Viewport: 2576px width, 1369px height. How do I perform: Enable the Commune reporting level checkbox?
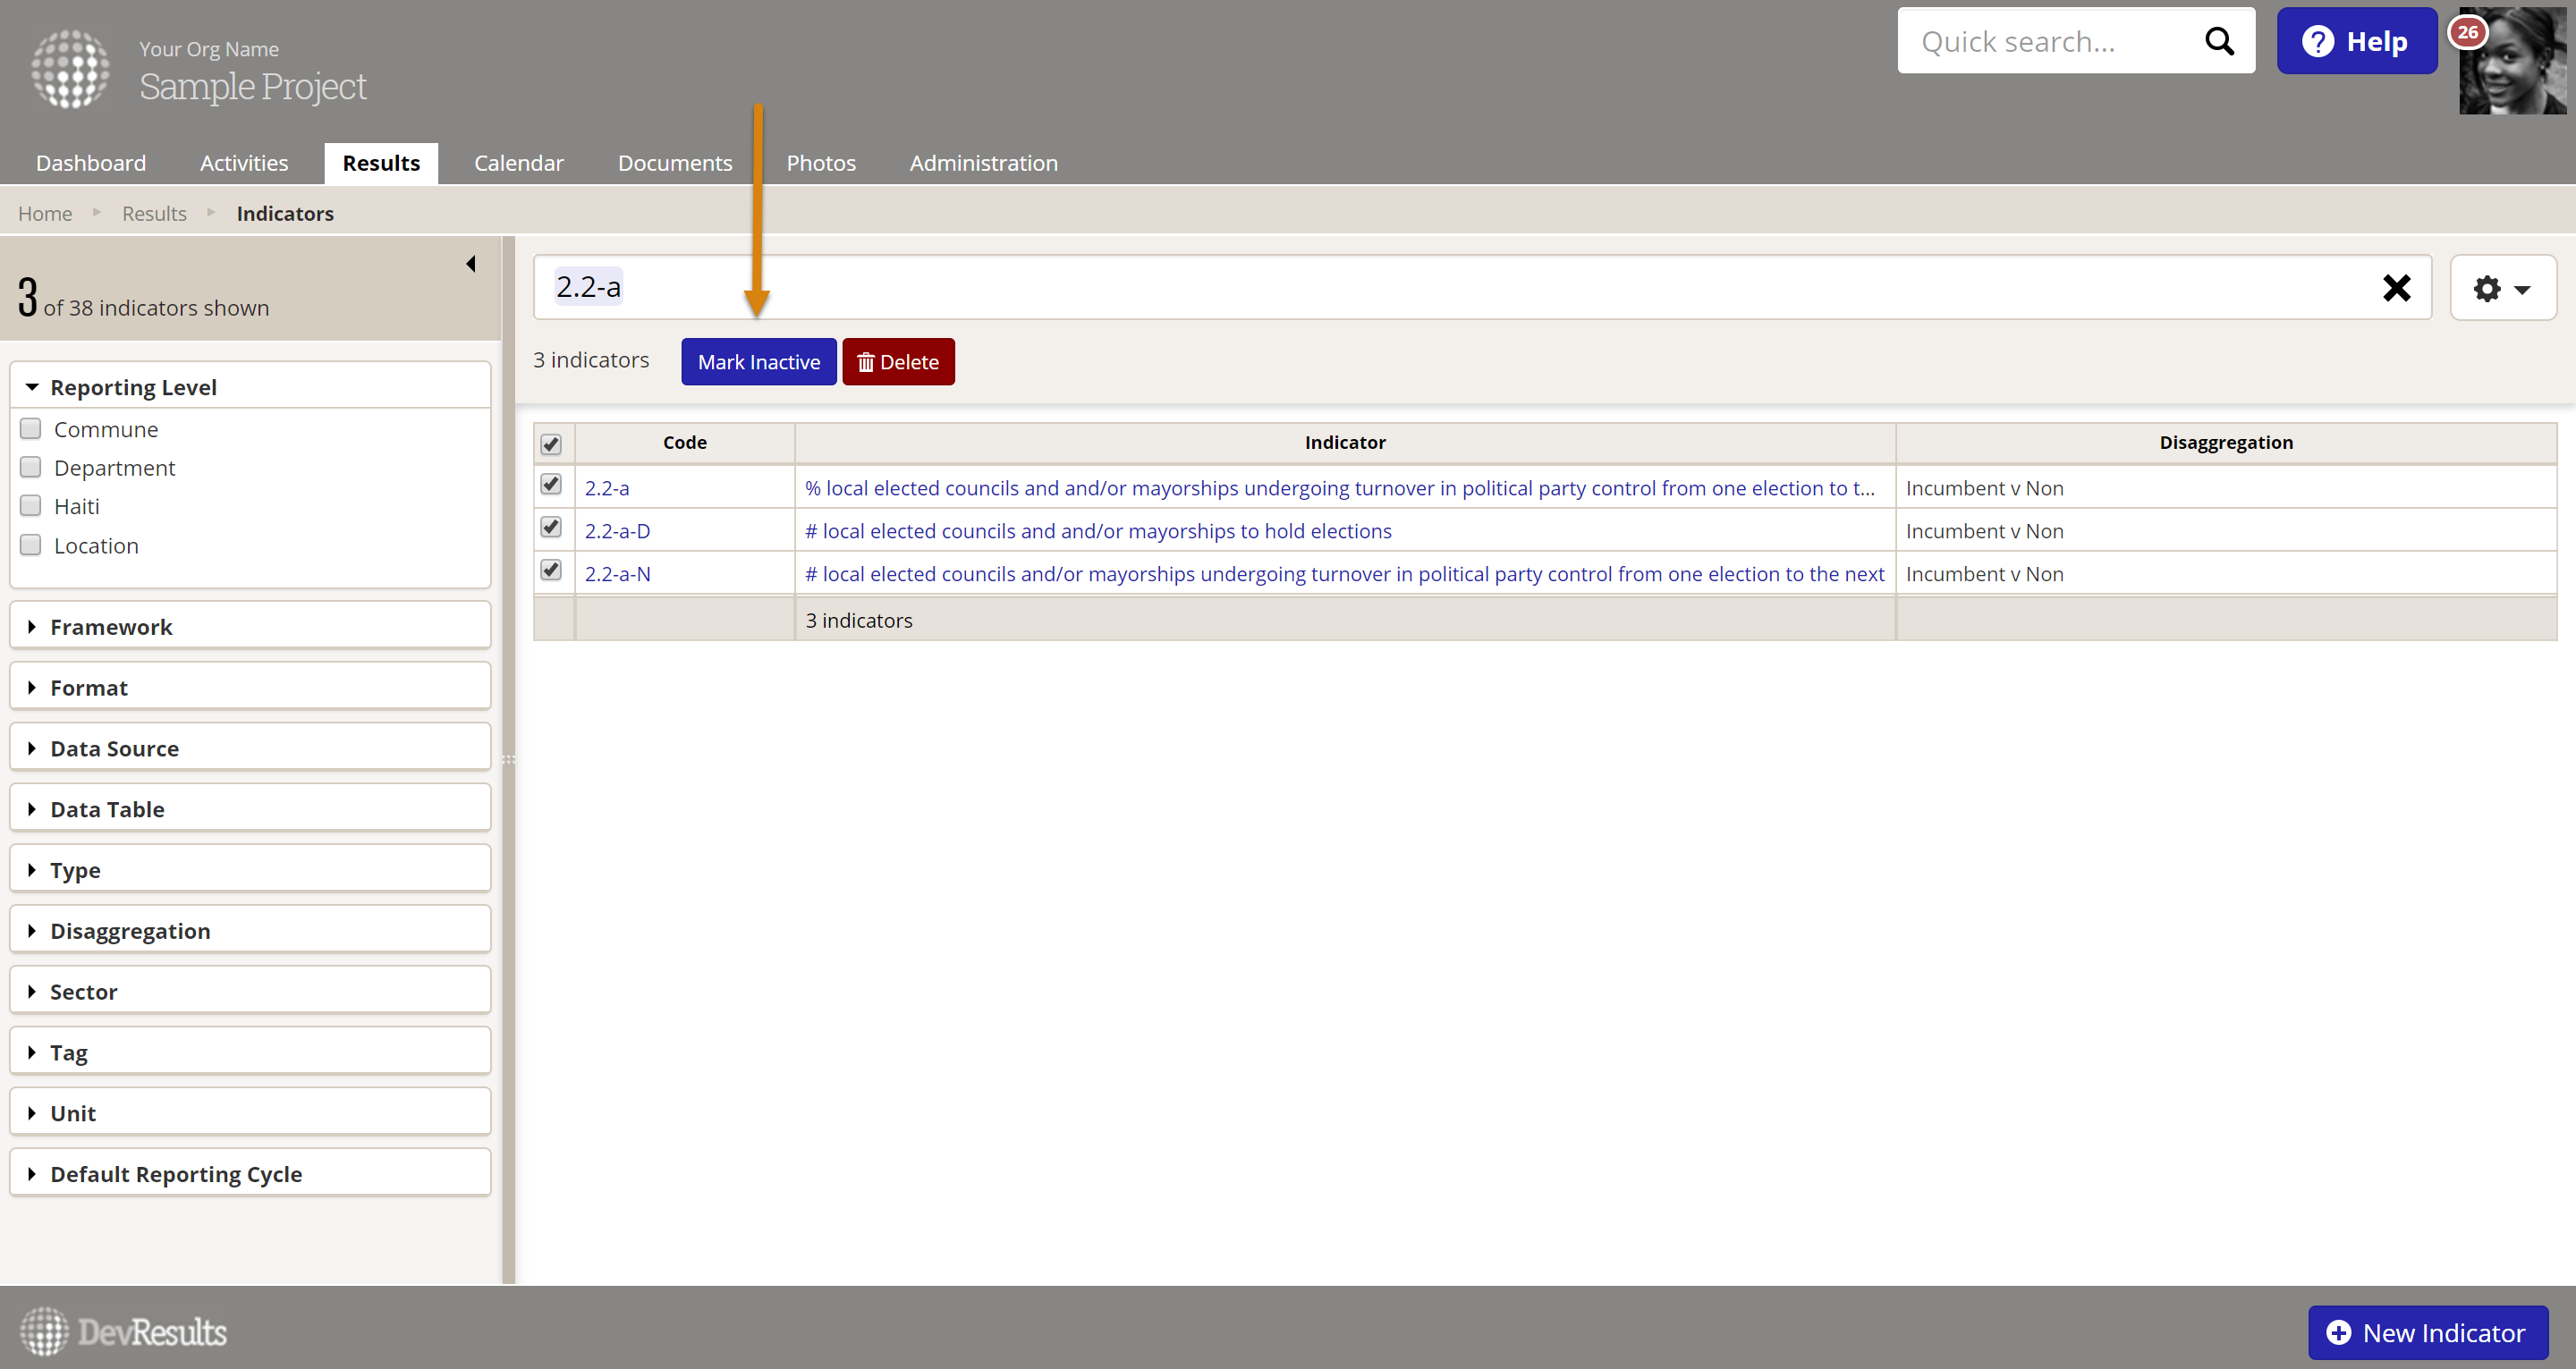31,429
